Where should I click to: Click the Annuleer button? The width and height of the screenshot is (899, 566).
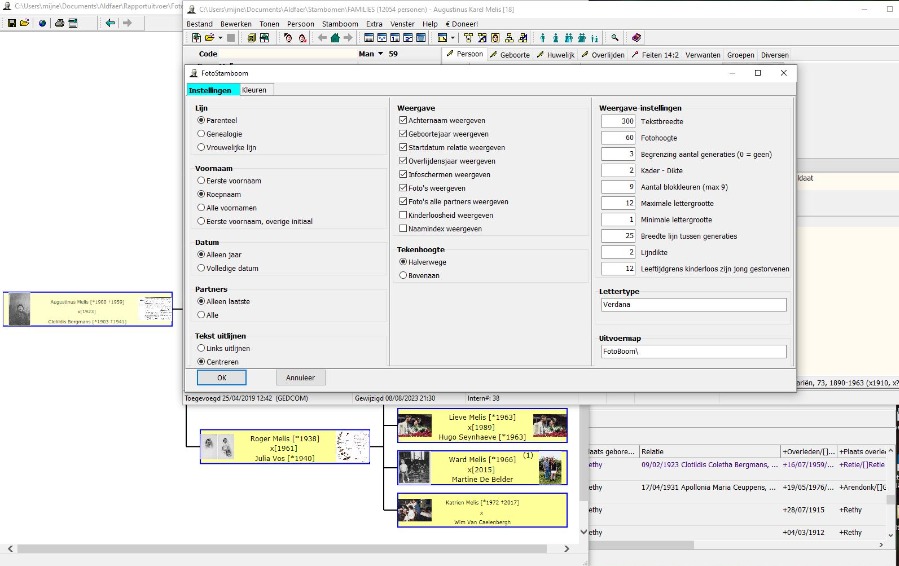point(300,378)
